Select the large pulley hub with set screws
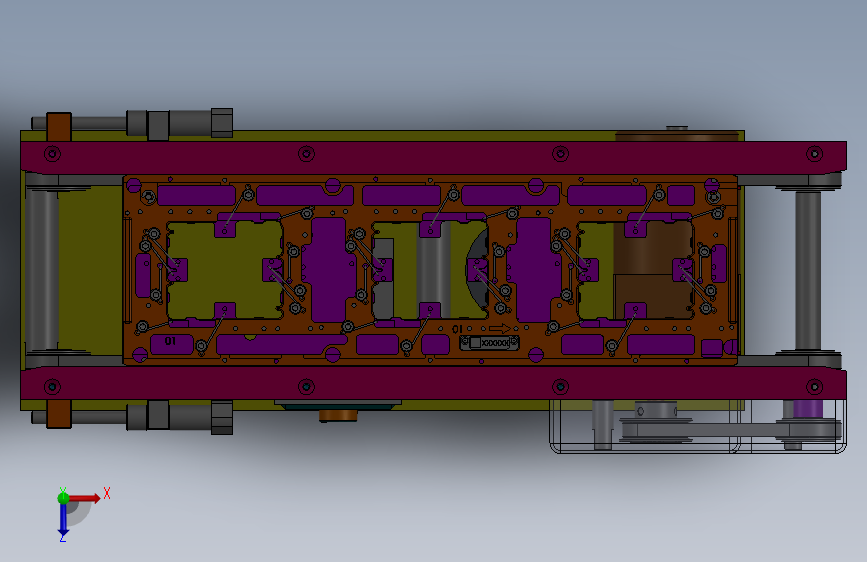The width and height of the screenshot is (867, 562). click(x=656, y=410)
